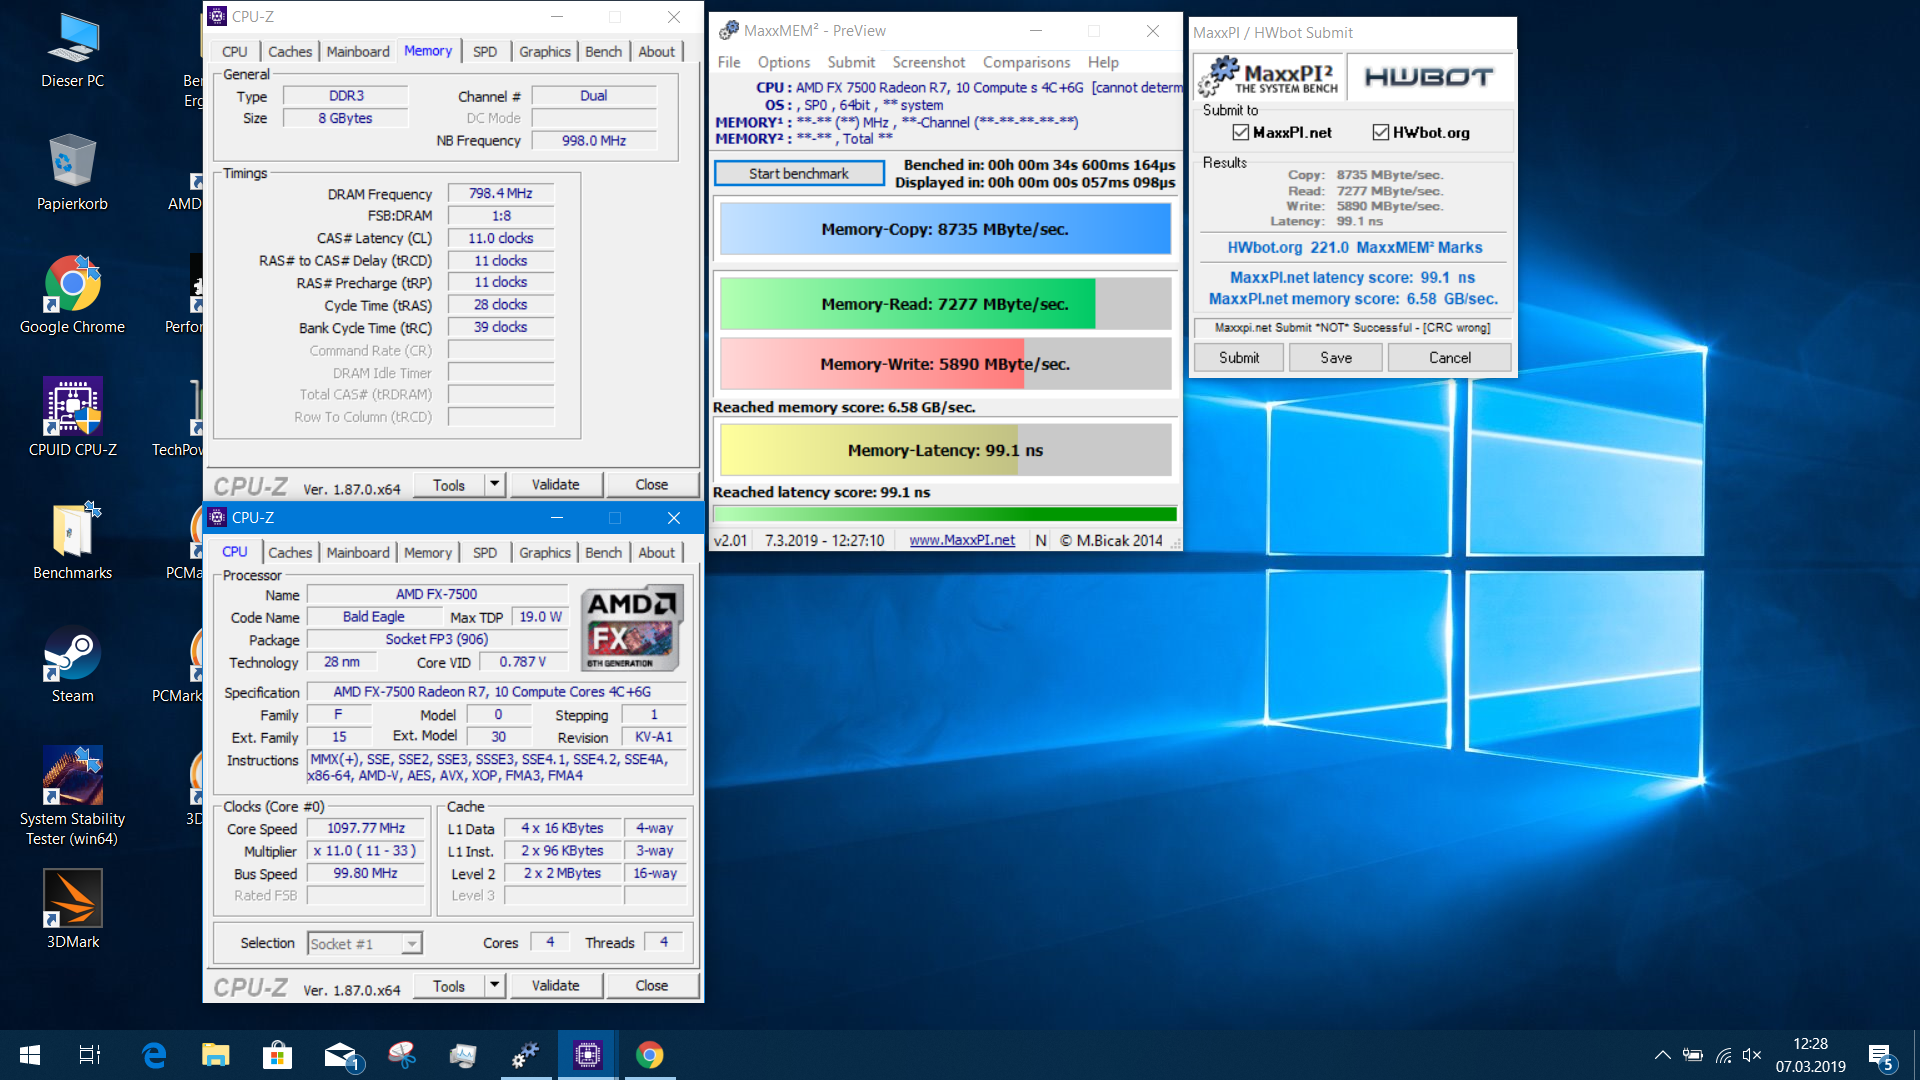Open the MaxxMEM Comparisons menu
The height and width of the screenshot is (1080, 1920).
click(x=1026, y=62)
